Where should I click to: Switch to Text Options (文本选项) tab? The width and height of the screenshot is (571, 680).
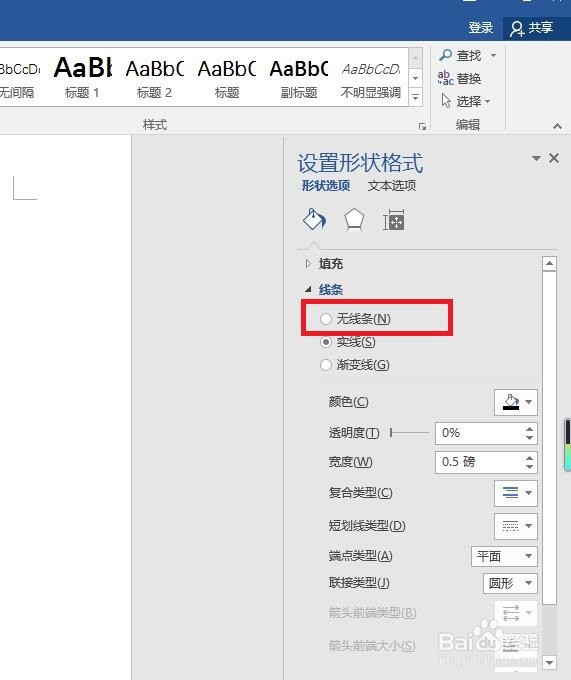click(392, 186)
